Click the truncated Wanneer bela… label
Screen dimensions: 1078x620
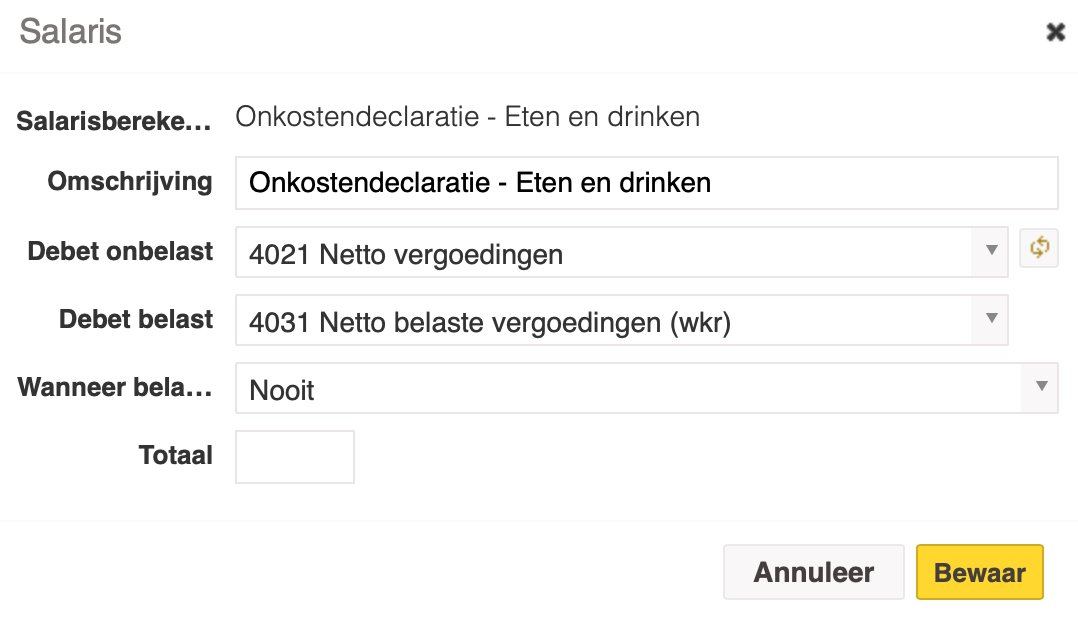pos(115,388)
